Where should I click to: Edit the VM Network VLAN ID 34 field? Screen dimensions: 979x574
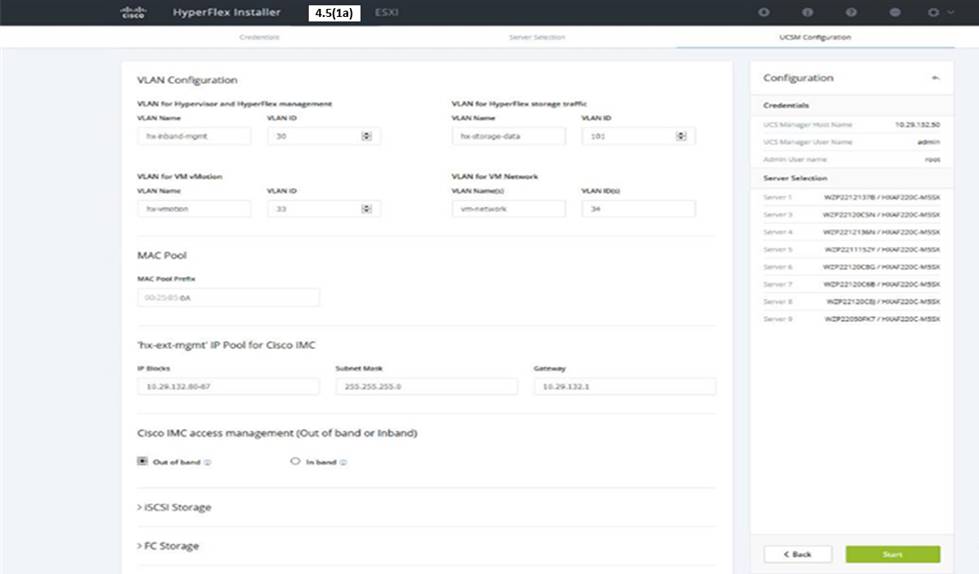[639, 209]
